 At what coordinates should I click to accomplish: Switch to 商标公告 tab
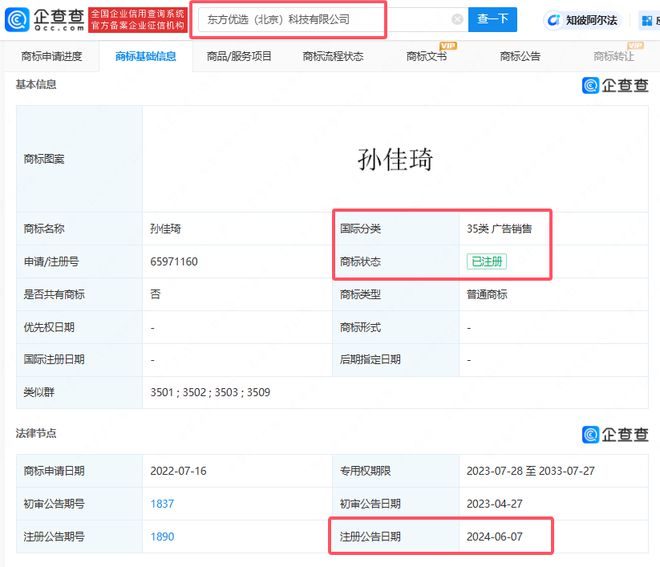pos(520,56)
